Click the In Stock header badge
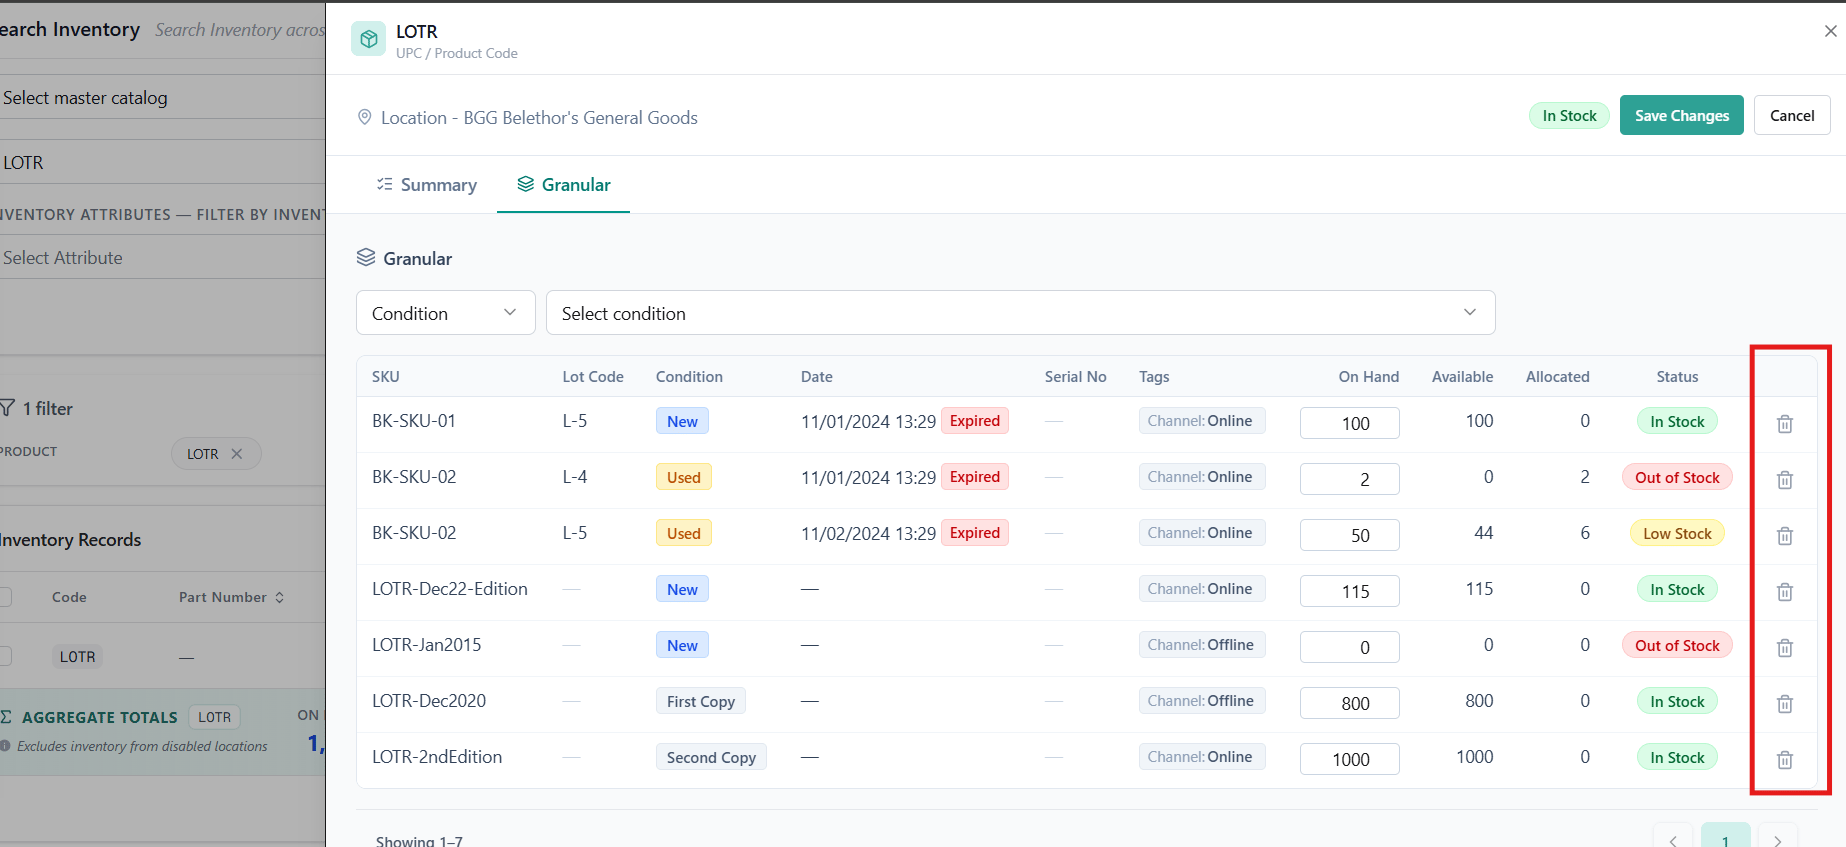The width and height of the screenshot is (1846, 847). [1569, 115]
